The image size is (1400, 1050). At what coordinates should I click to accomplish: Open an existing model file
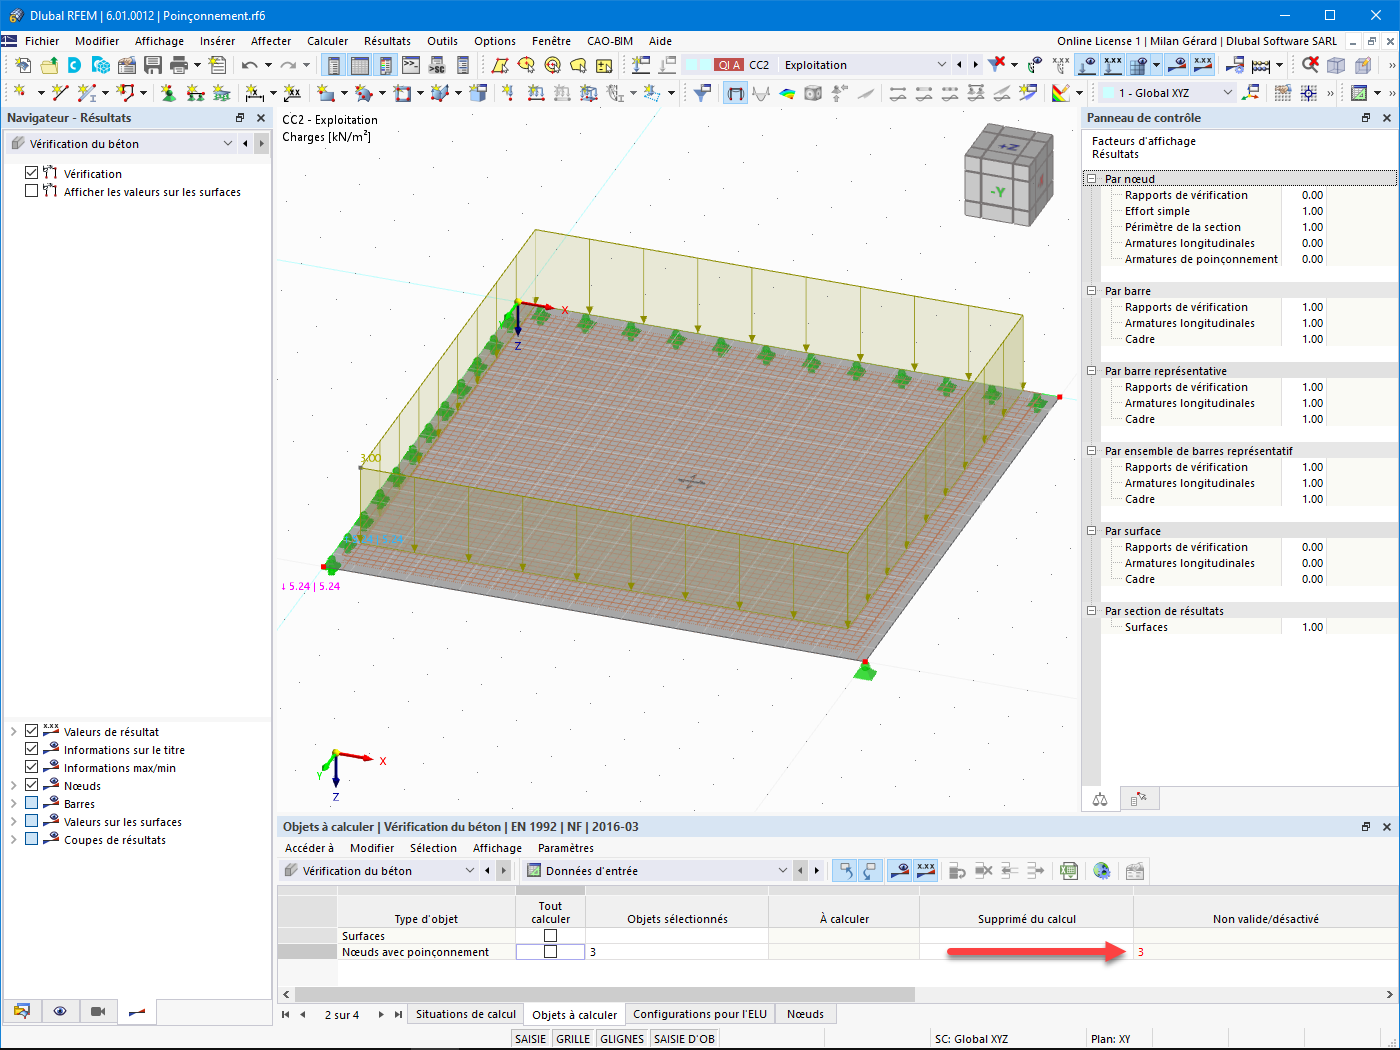(49, 65)
